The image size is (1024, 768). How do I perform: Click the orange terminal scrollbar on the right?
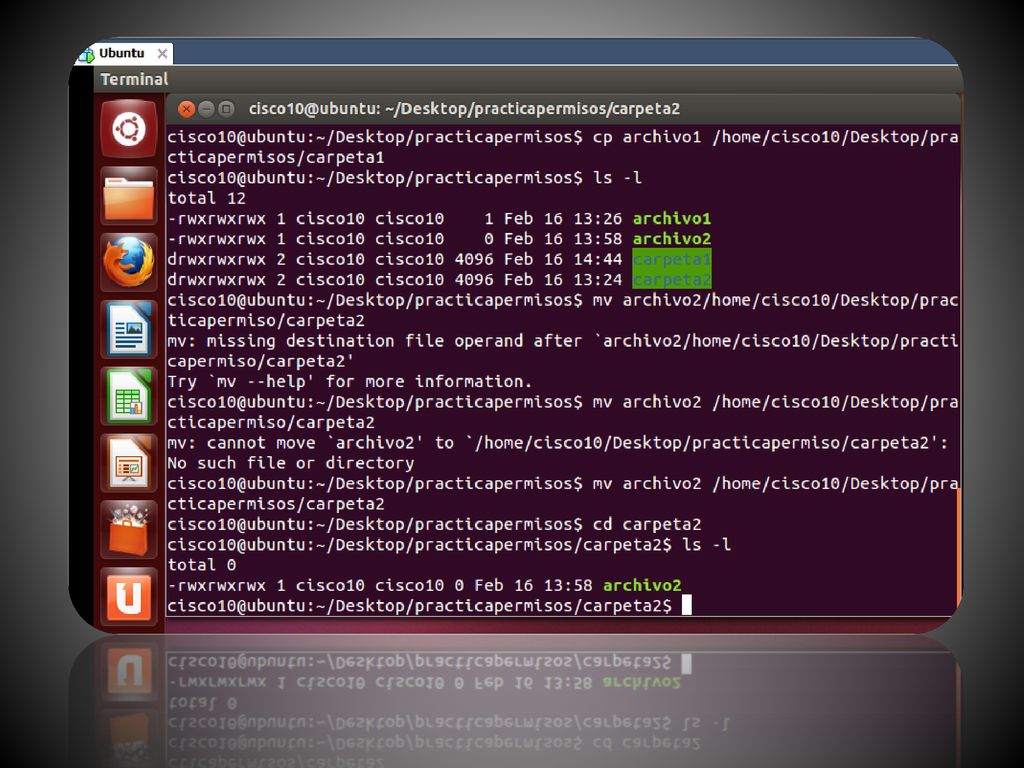click(x=958, y=549)
